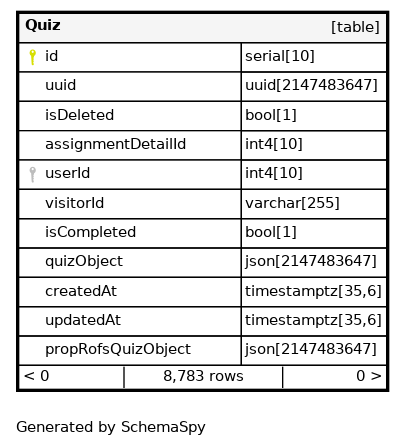Click the '0 >' children count cell
The height and width of the screenshot is (447, 405).
coord(335,377)
